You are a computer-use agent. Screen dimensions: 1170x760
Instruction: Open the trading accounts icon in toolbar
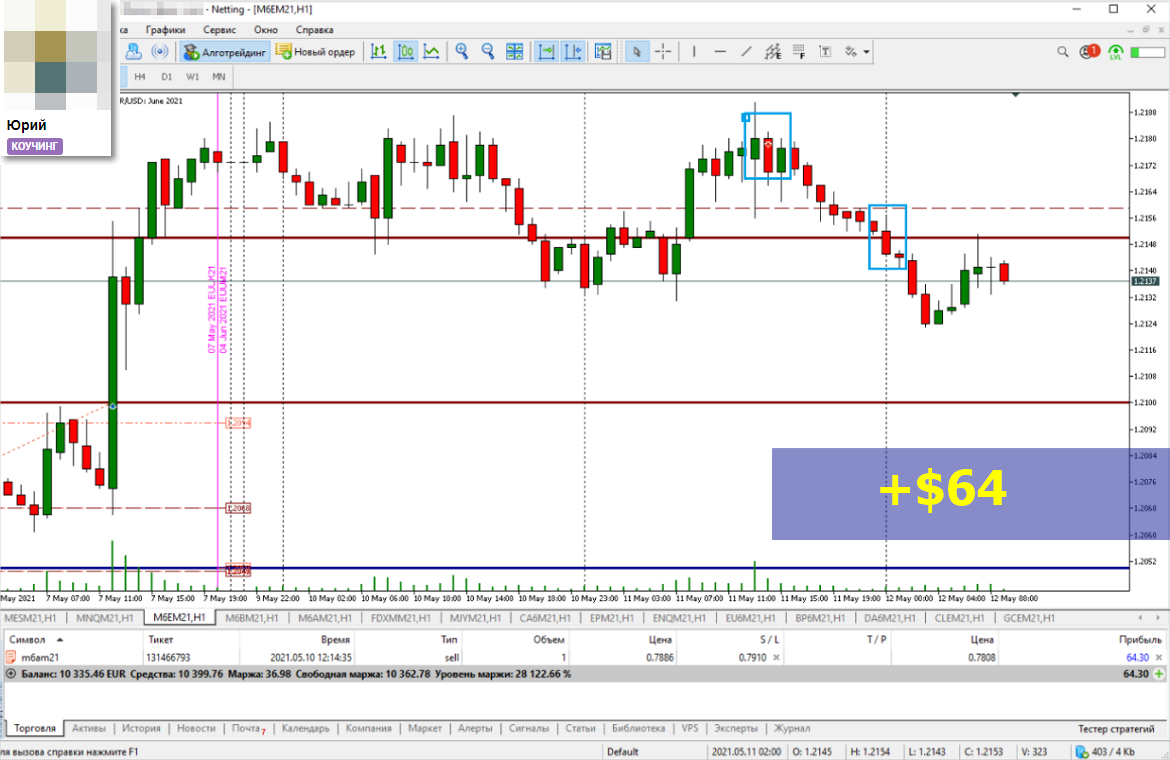pyautogui.click(x=134, y=51)
